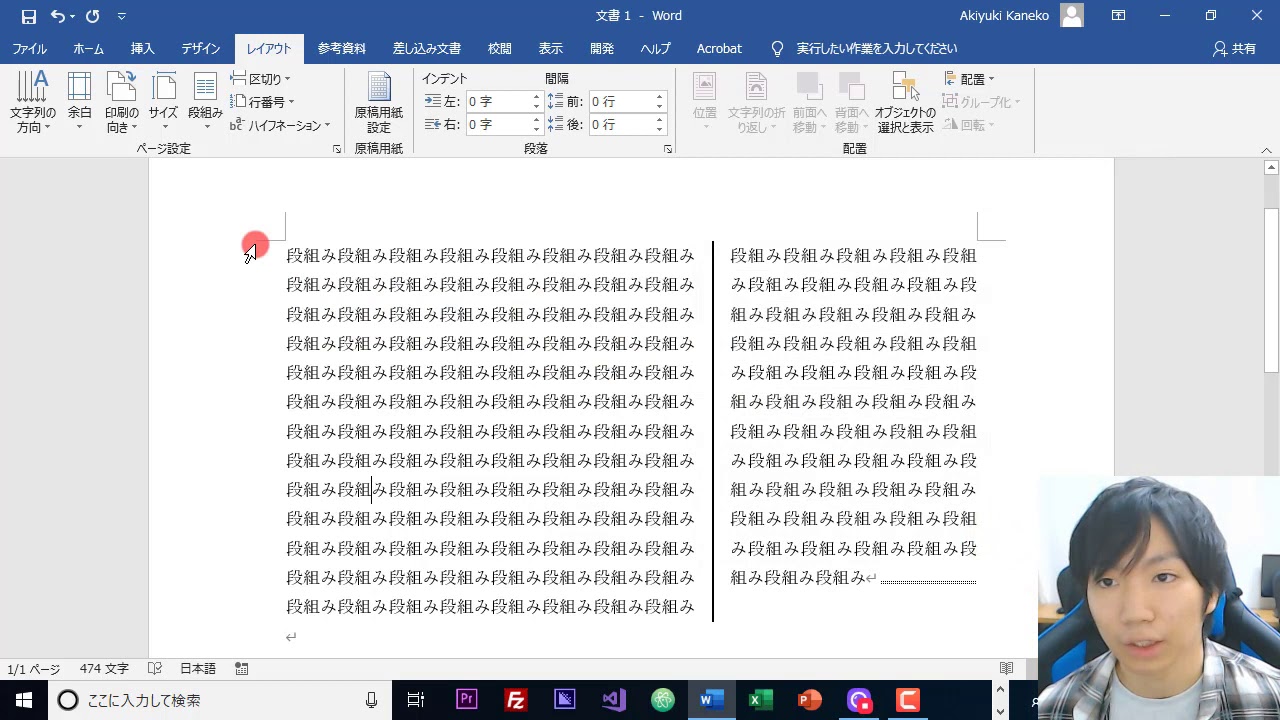Click the spacing 前 value field
Screen dimensions: 1280x720
pyautogui.click(x=620, y=101)
